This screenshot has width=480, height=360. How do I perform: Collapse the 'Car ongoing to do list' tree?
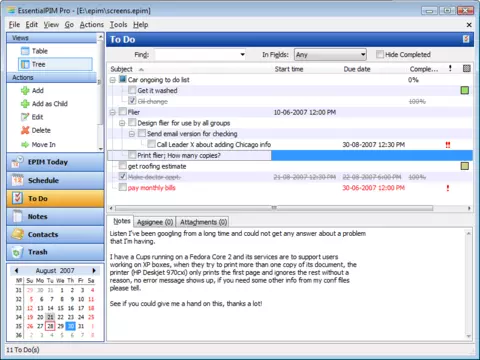113,80
